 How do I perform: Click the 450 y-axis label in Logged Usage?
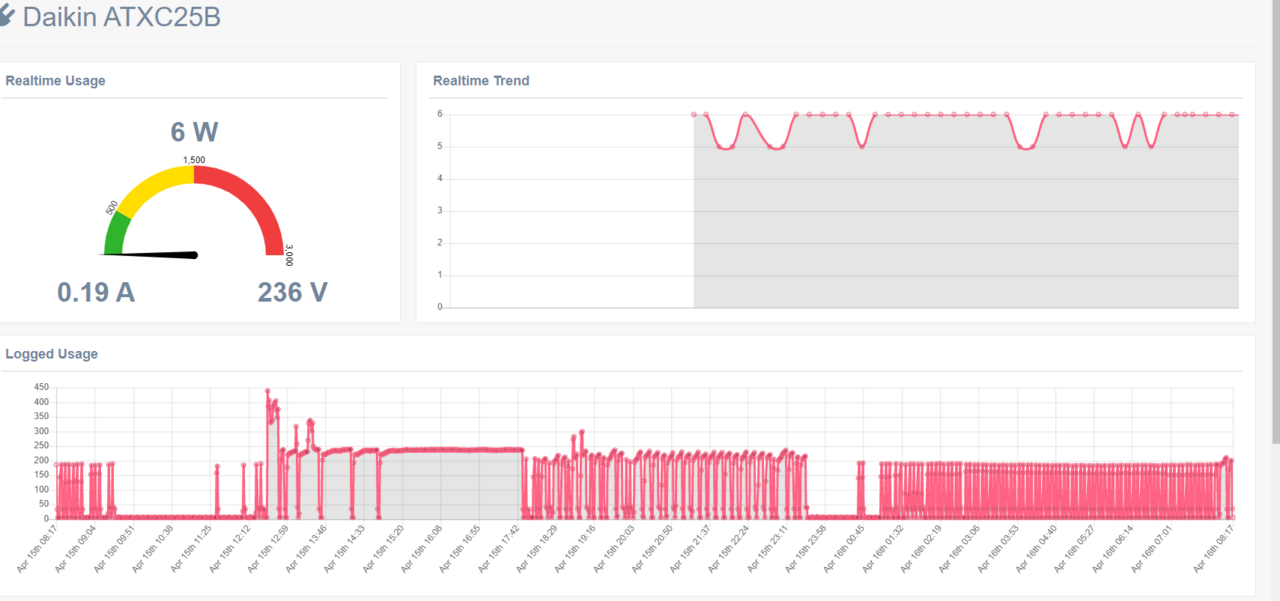click(41, 387)
